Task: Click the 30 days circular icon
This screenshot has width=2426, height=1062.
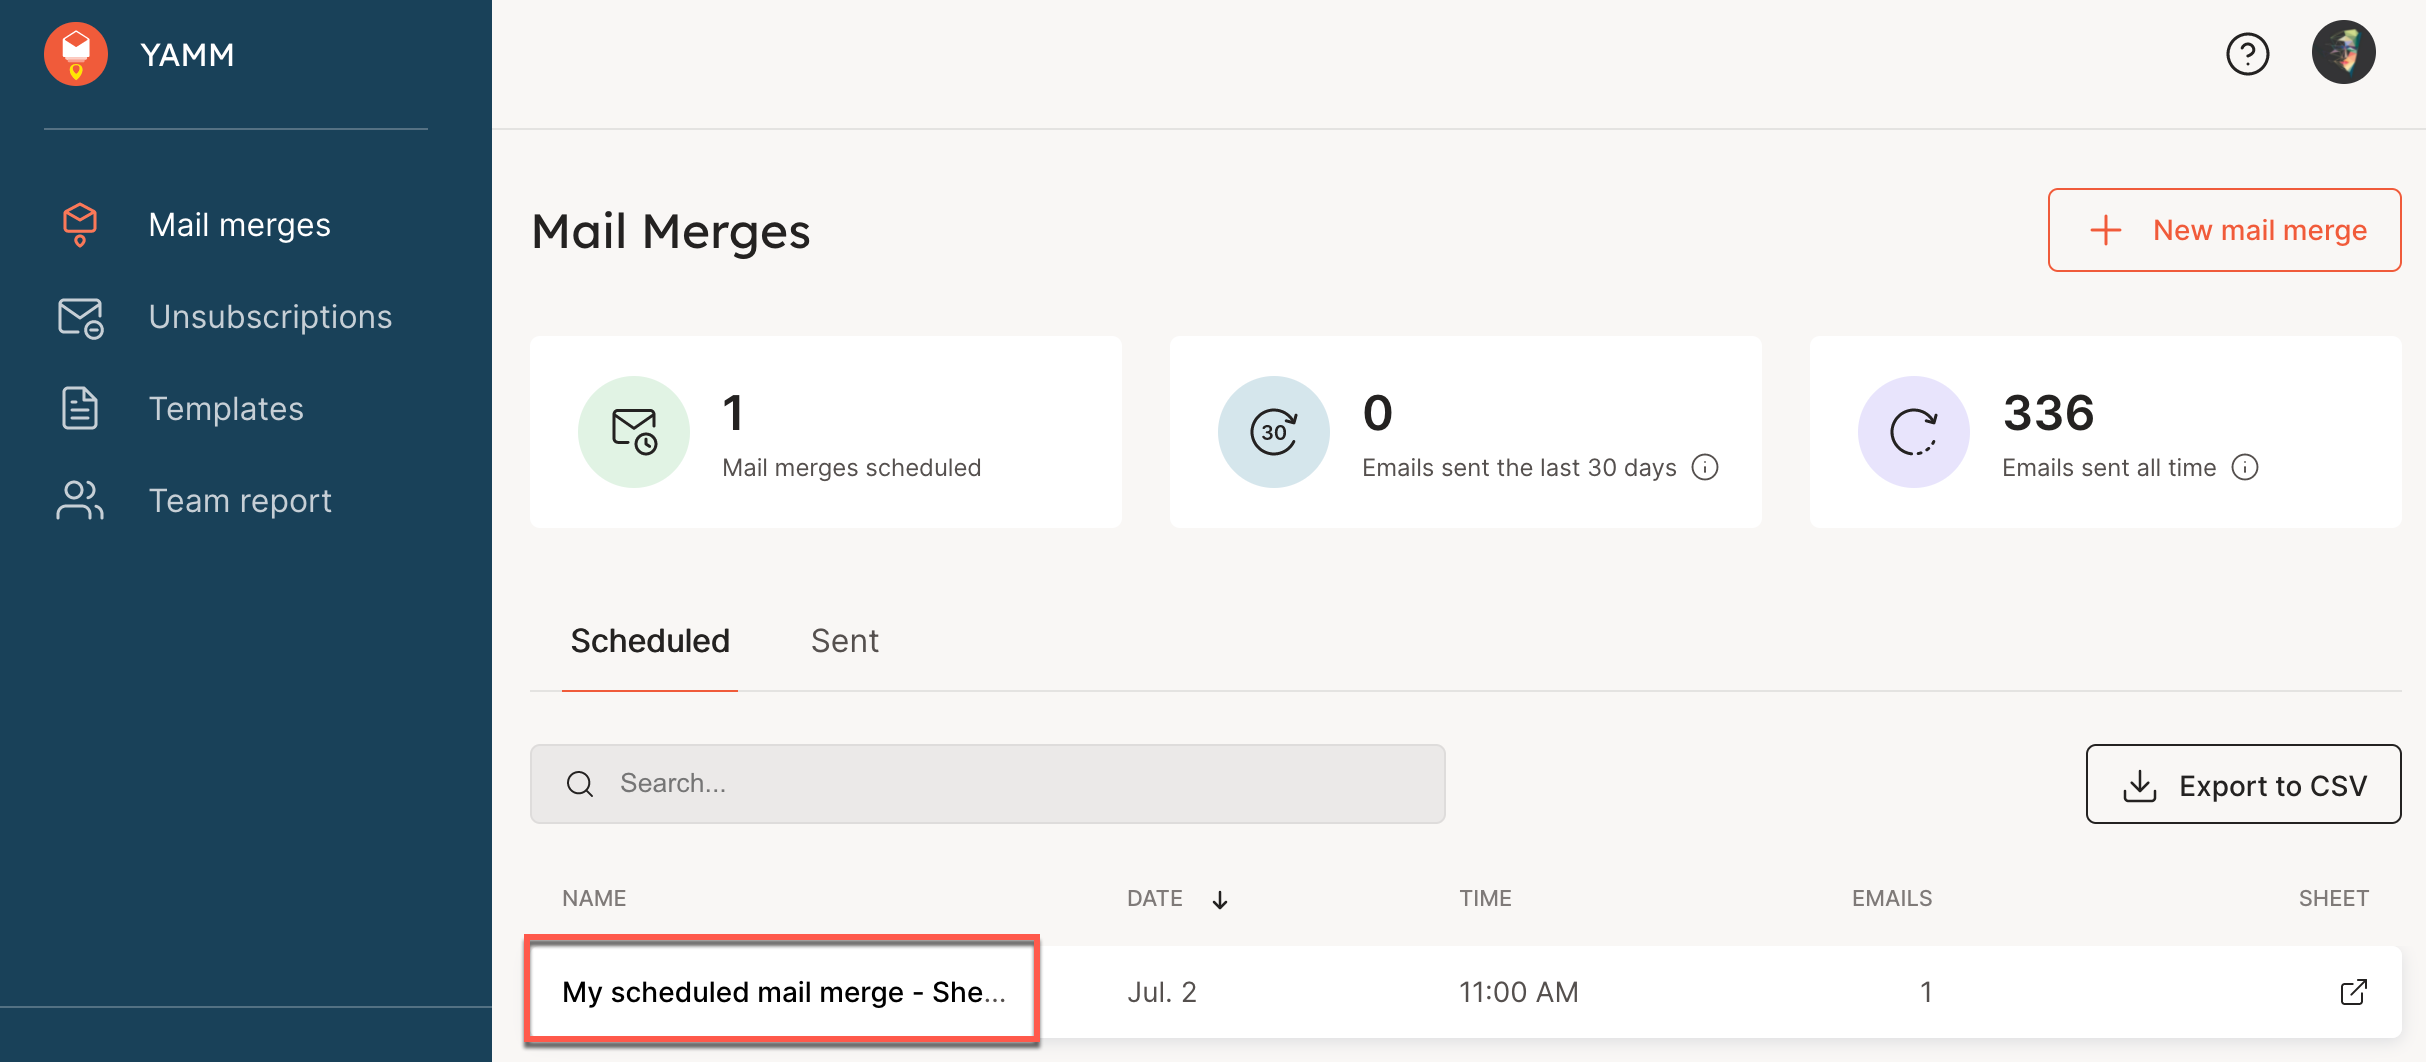Action: point(1273,432)
